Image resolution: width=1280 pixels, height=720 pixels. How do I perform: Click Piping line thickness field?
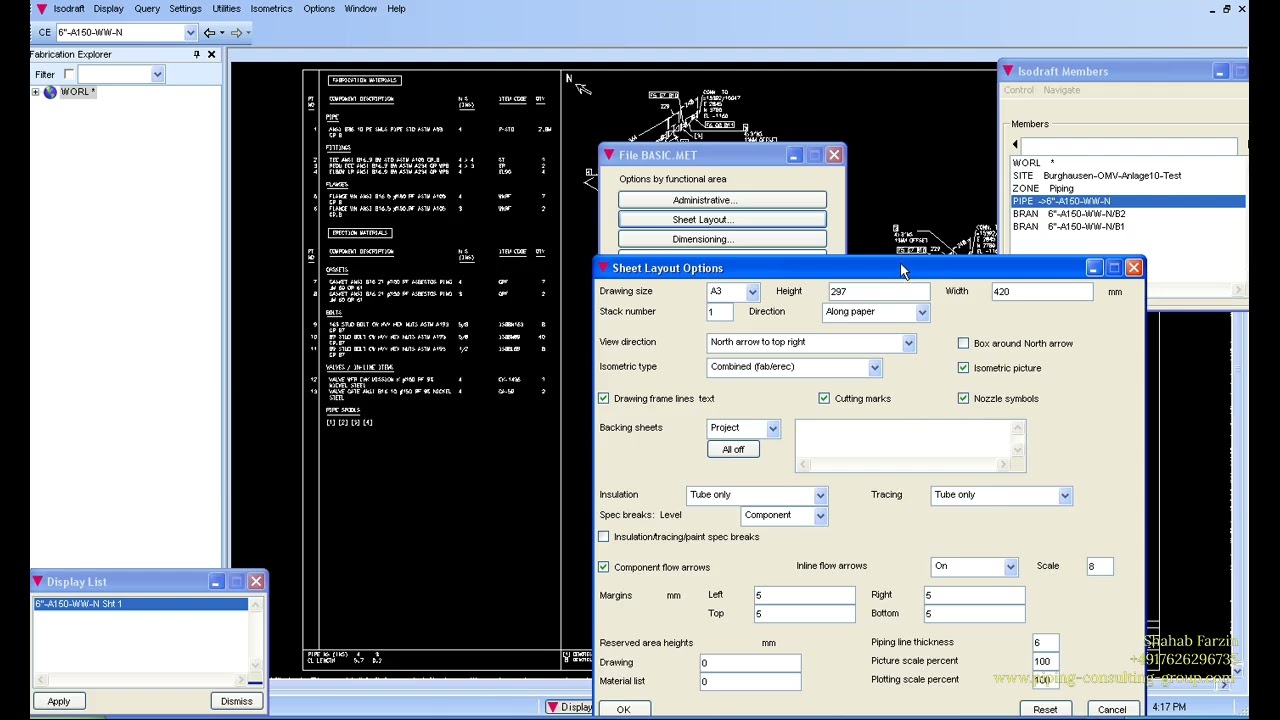coord(1045,643)
